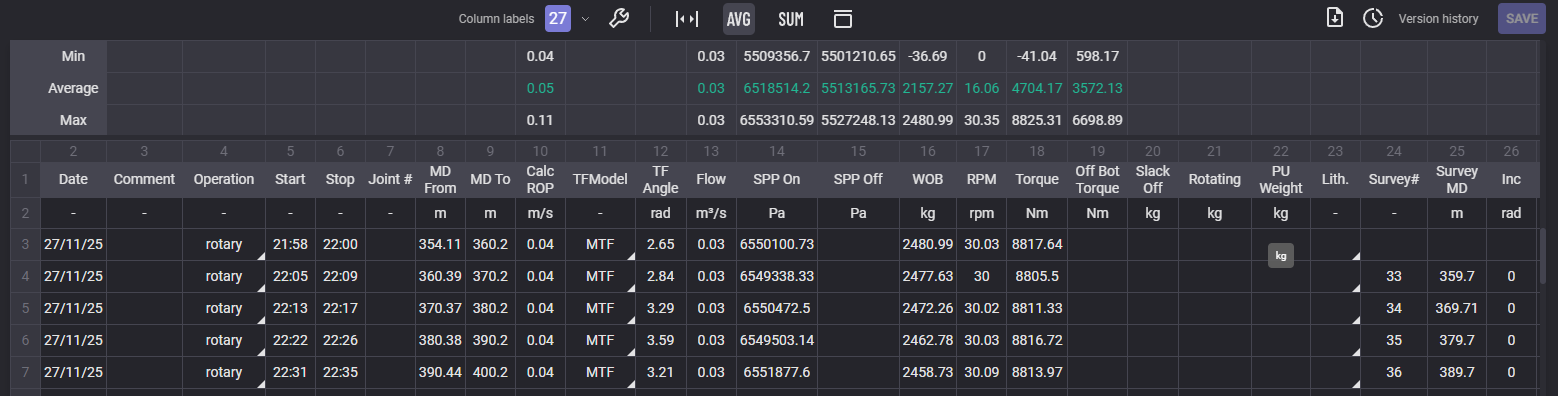Click the Average statistics row label
Viewport: 1558px width, 396px height.
pos(73,88)
